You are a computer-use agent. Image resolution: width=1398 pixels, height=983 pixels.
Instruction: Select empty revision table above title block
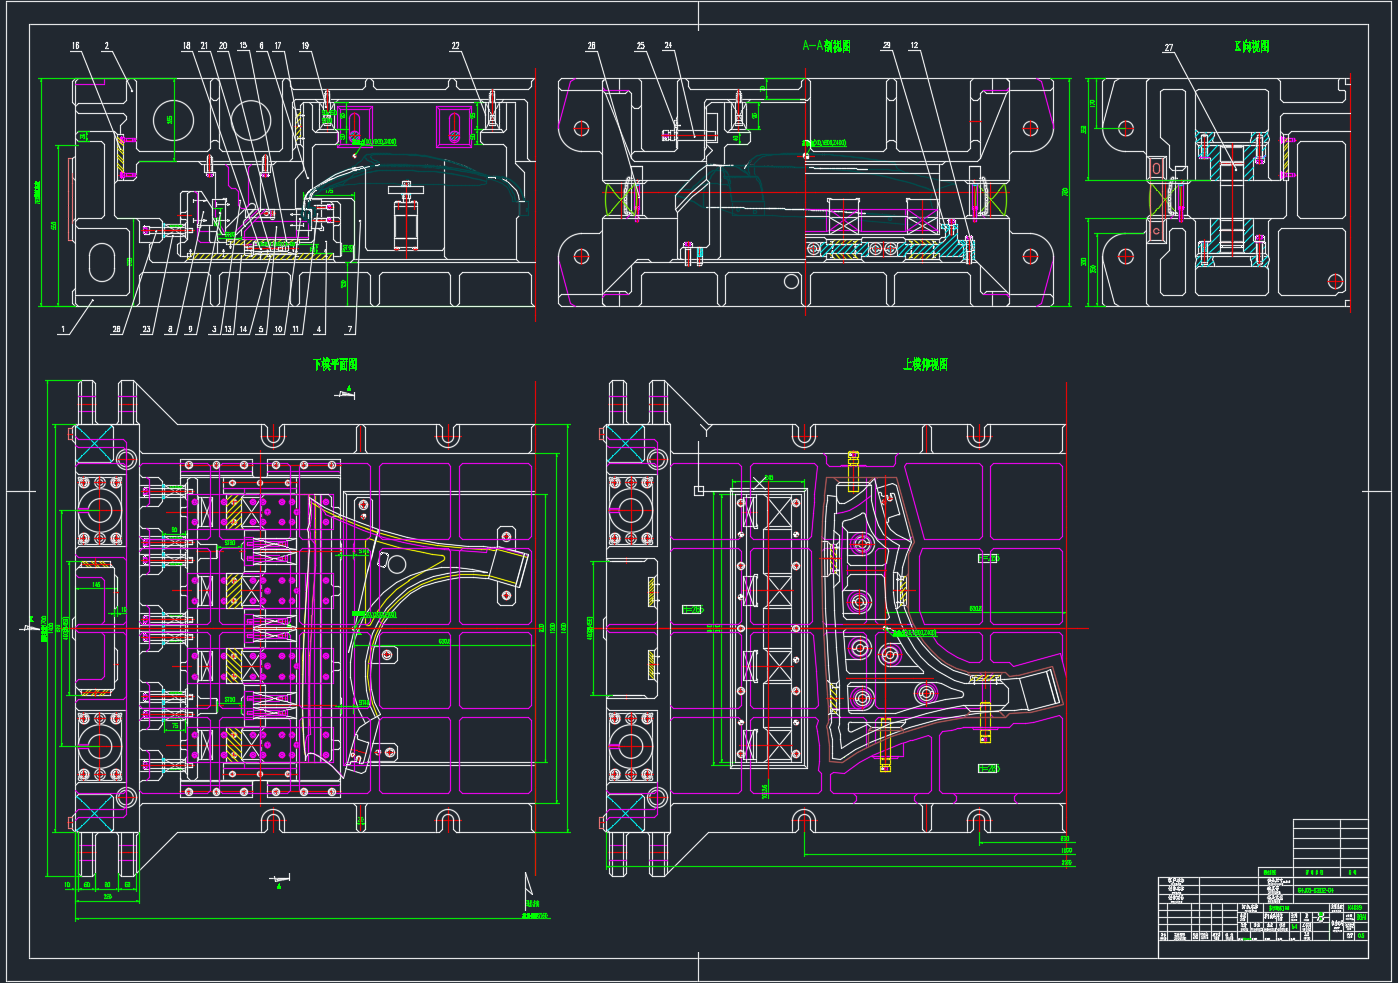pyautogui.click(x=1330, y=843)
